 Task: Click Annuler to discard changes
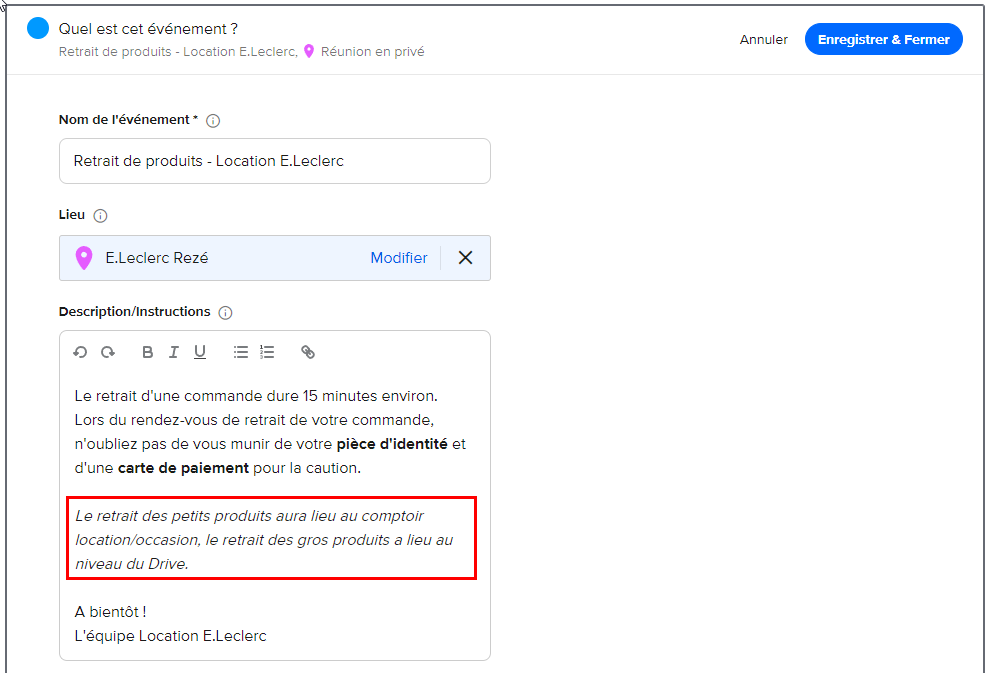[x=763, y=40]
